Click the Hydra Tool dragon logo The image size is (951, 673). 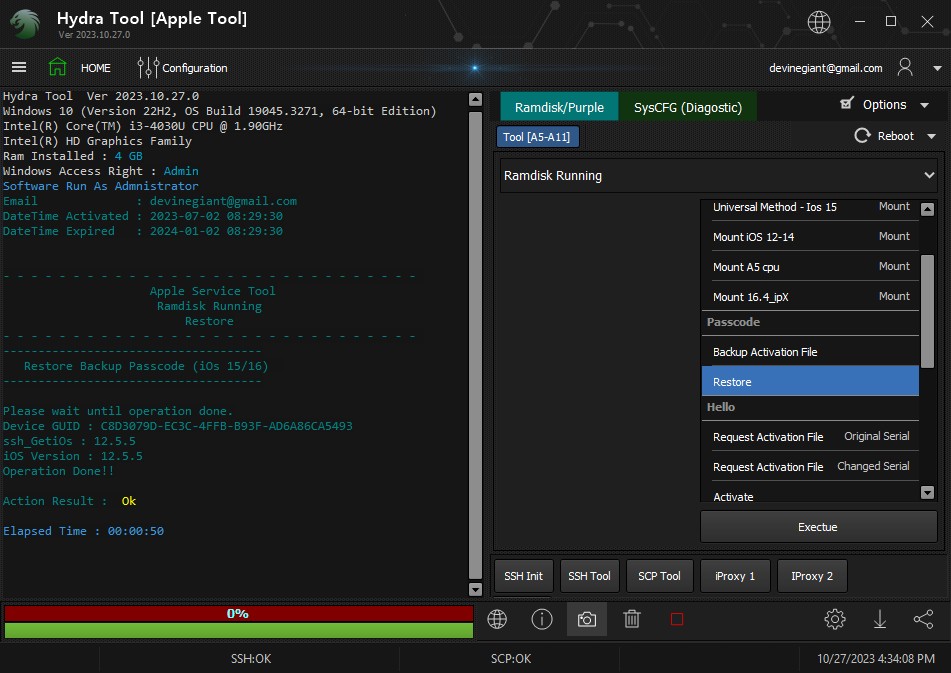click(x=25, y=24)
